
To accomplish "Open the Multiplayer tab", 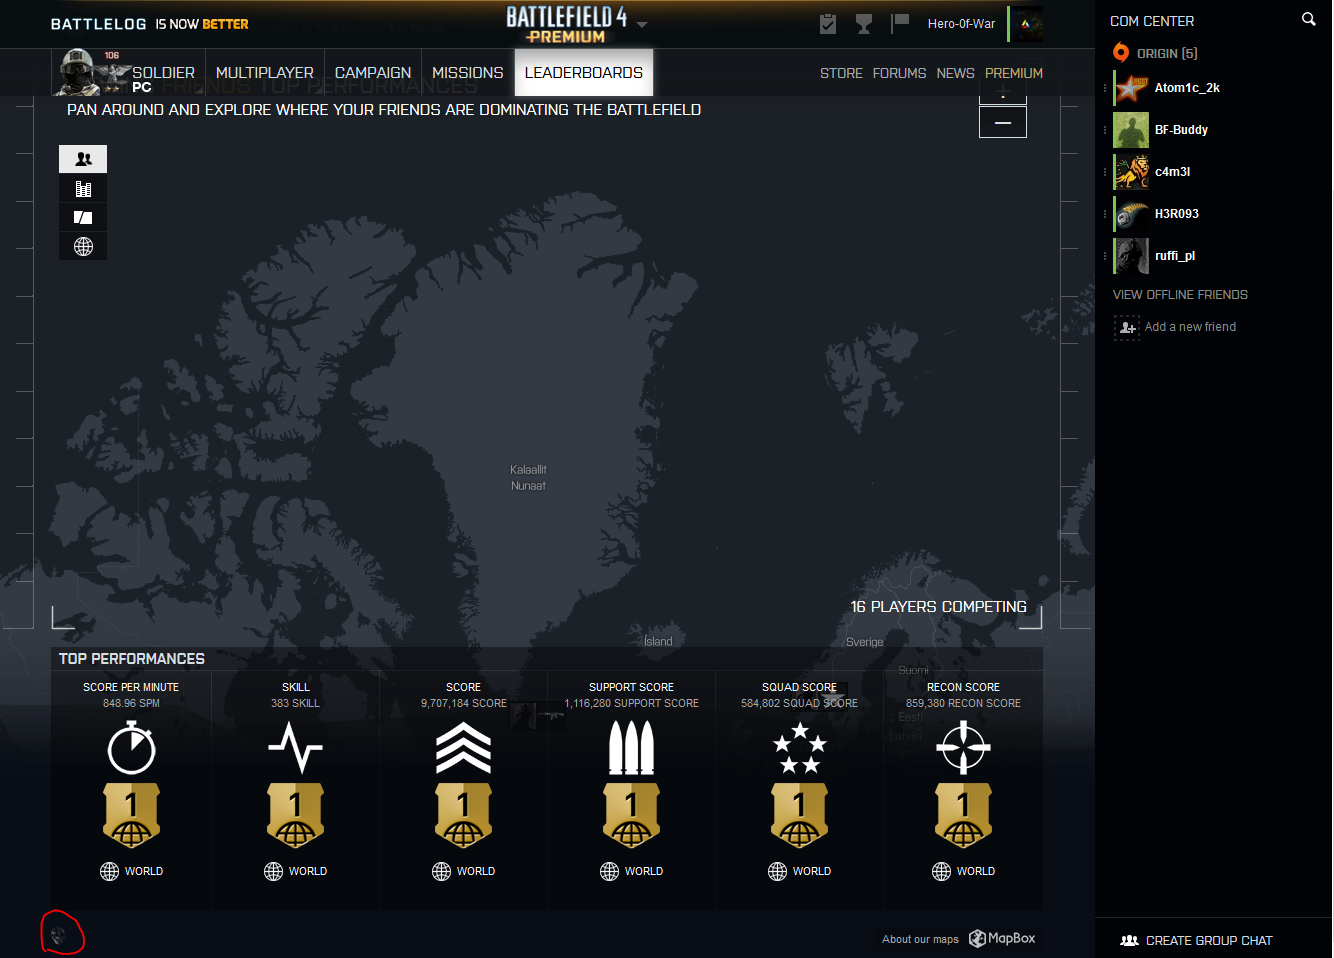I will tap(264, 73).
